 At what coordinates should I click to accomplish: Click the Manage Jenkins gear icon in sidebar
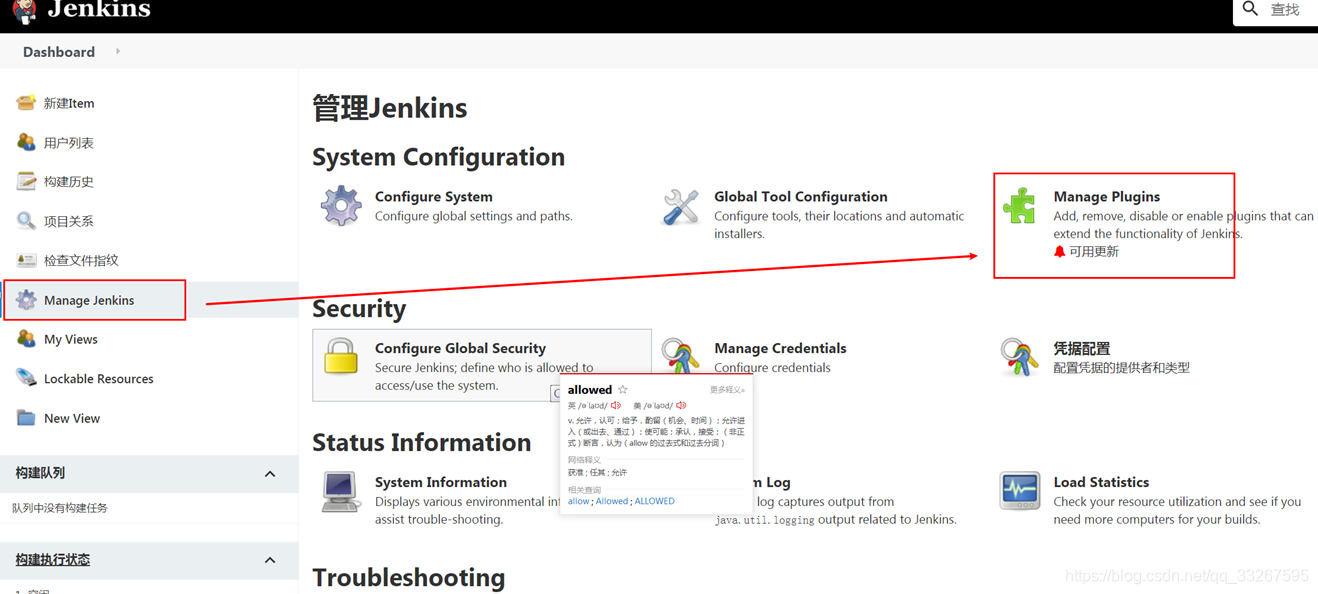coord(26,300)
